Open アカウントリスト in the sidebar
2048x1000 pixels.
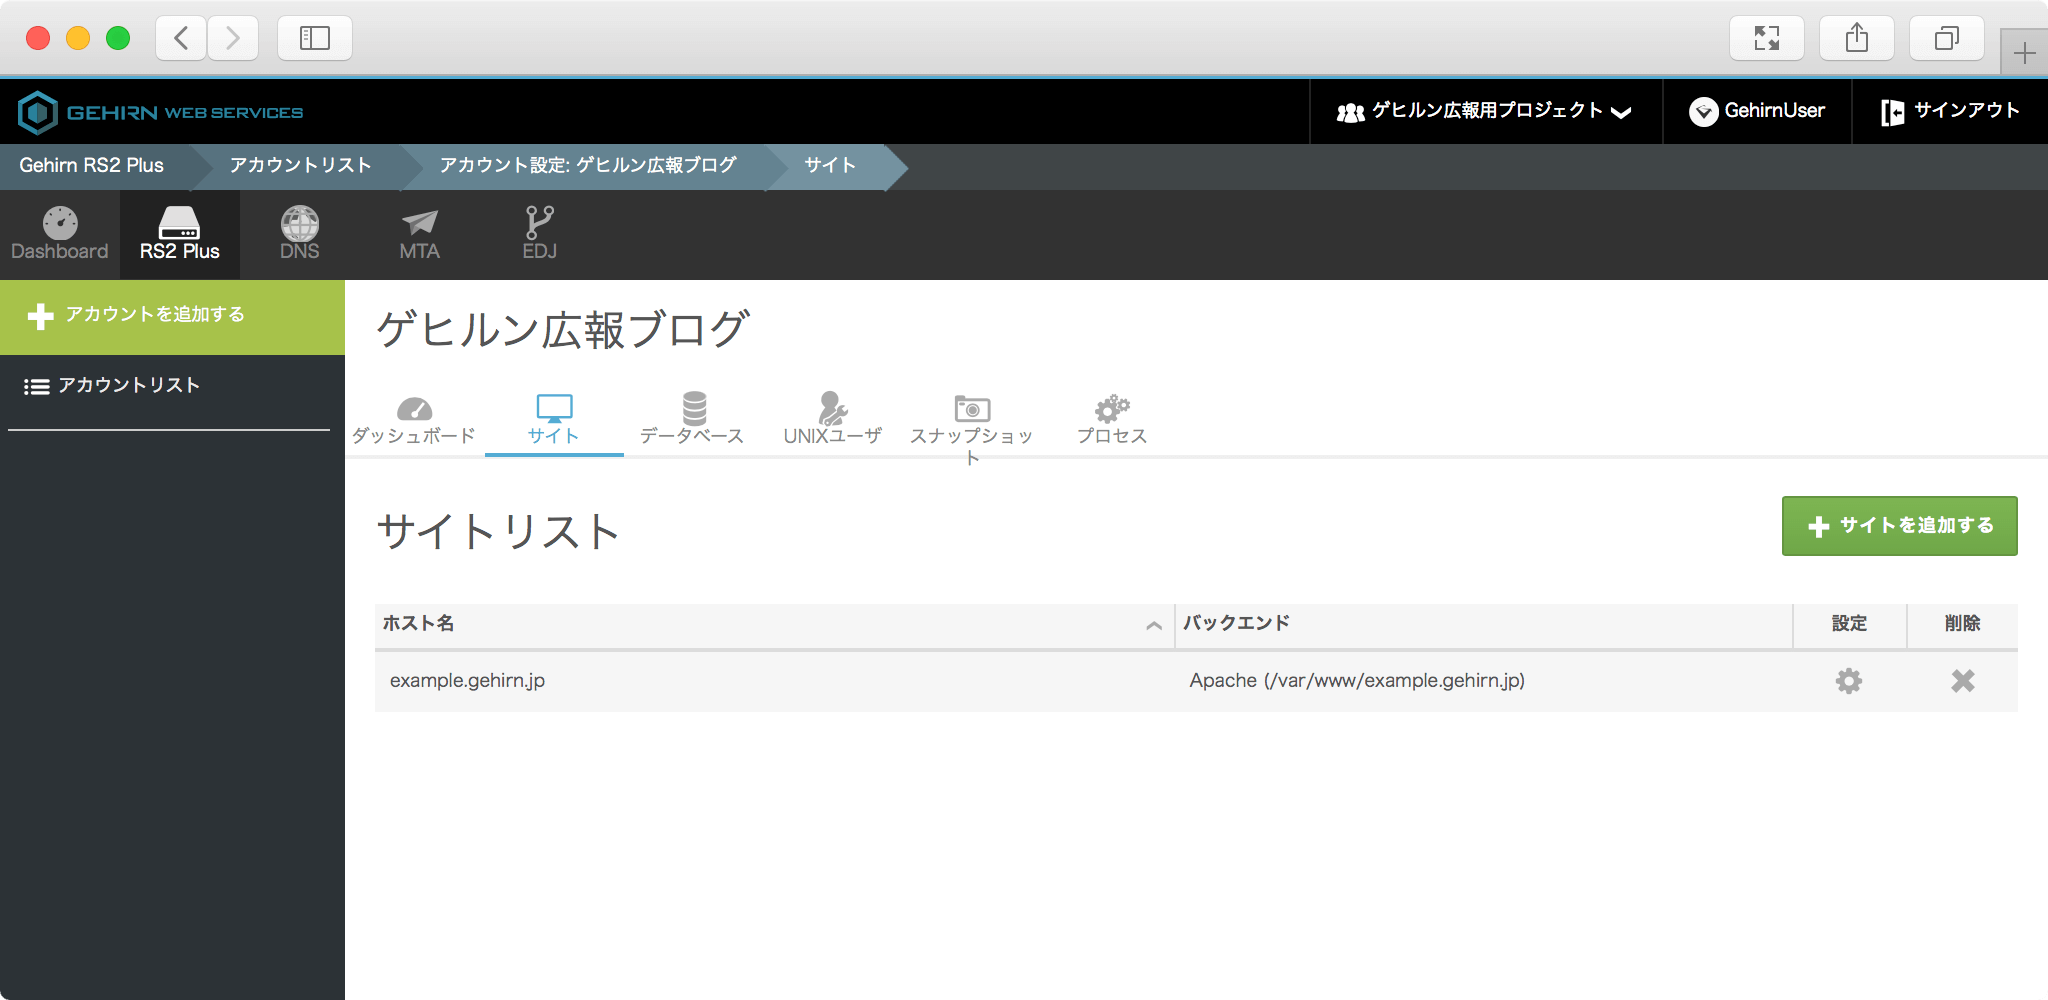tap(128, 386)
